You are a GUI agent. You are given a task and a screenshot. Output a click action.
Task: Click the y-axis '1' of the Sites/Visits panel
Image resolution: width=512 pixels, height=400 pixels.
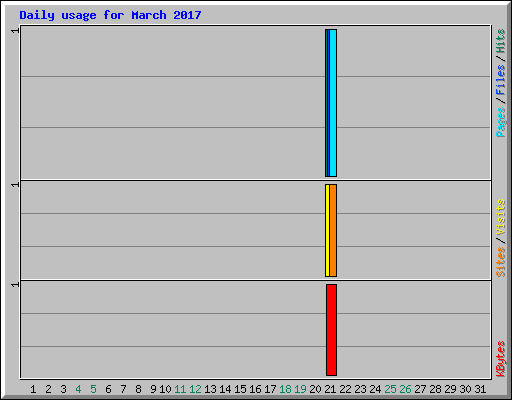point(15,185)
